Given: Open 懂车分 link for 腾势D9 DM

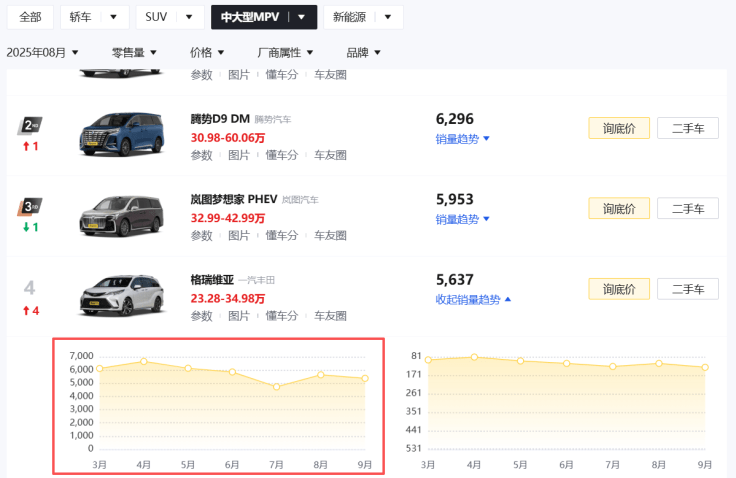Looking at the screenshot, I should point(282,155).
